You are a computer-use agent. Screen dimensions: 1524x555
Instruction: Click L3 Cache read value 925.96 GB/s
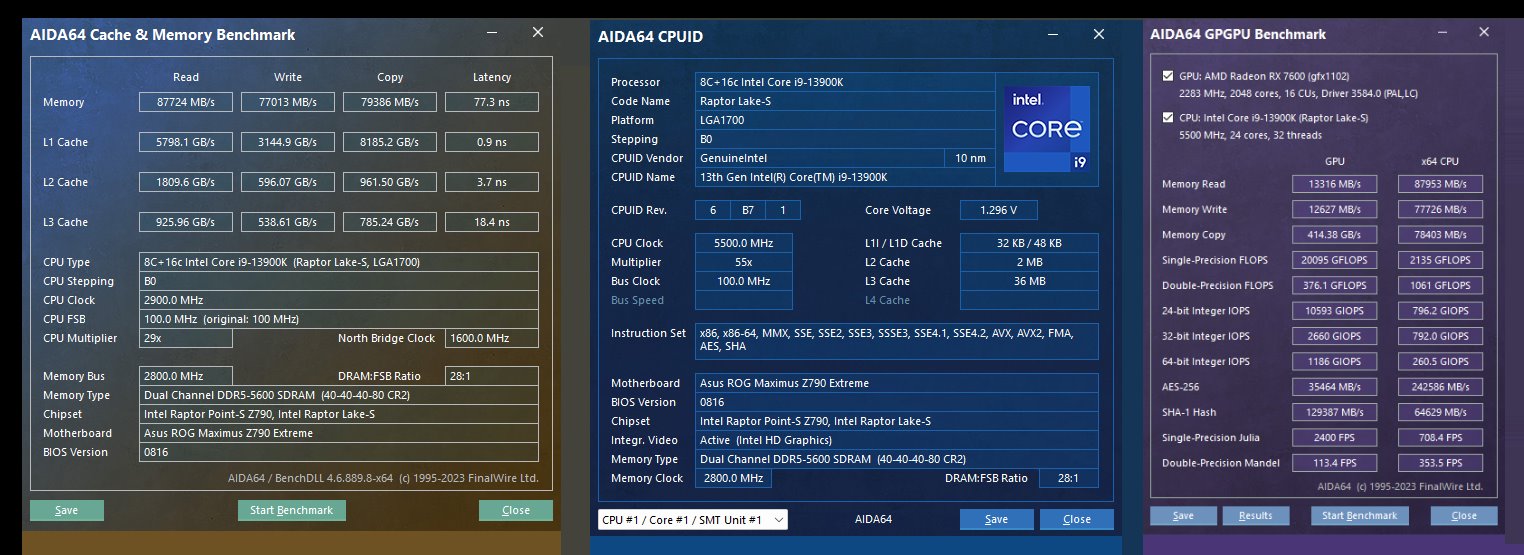click(x=186, y=222)
